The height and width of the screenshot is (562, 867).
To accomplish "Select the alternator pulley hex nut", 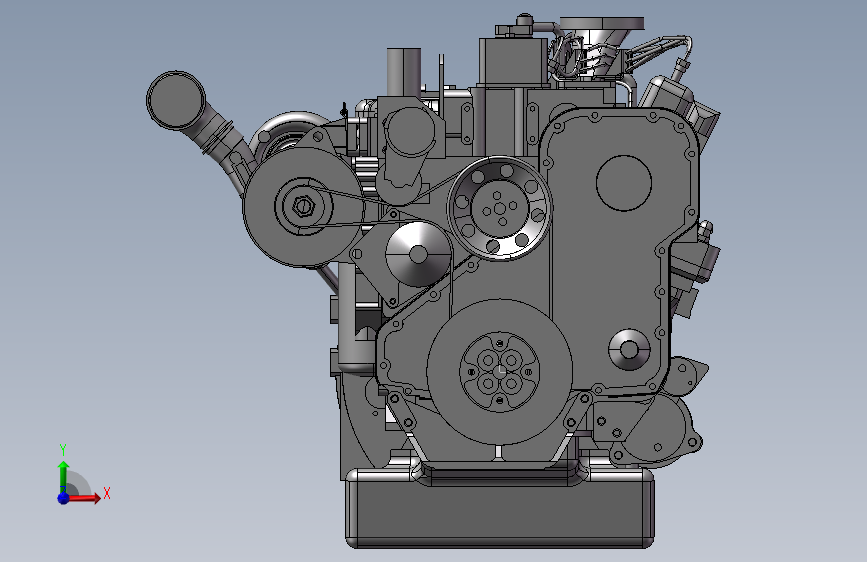I will 303,206.
